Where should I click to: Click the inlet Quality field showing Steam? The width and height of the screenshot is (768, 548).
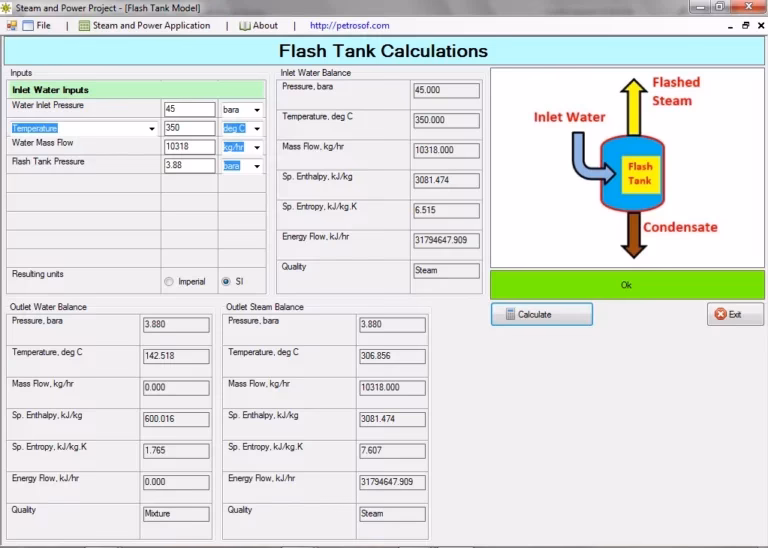(446, 271)
